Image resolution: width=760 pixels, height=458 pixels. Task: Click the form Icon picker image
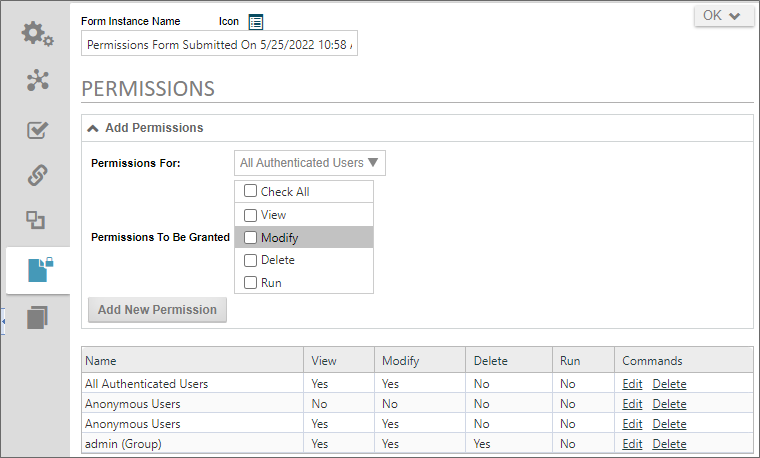coord(256,21)
